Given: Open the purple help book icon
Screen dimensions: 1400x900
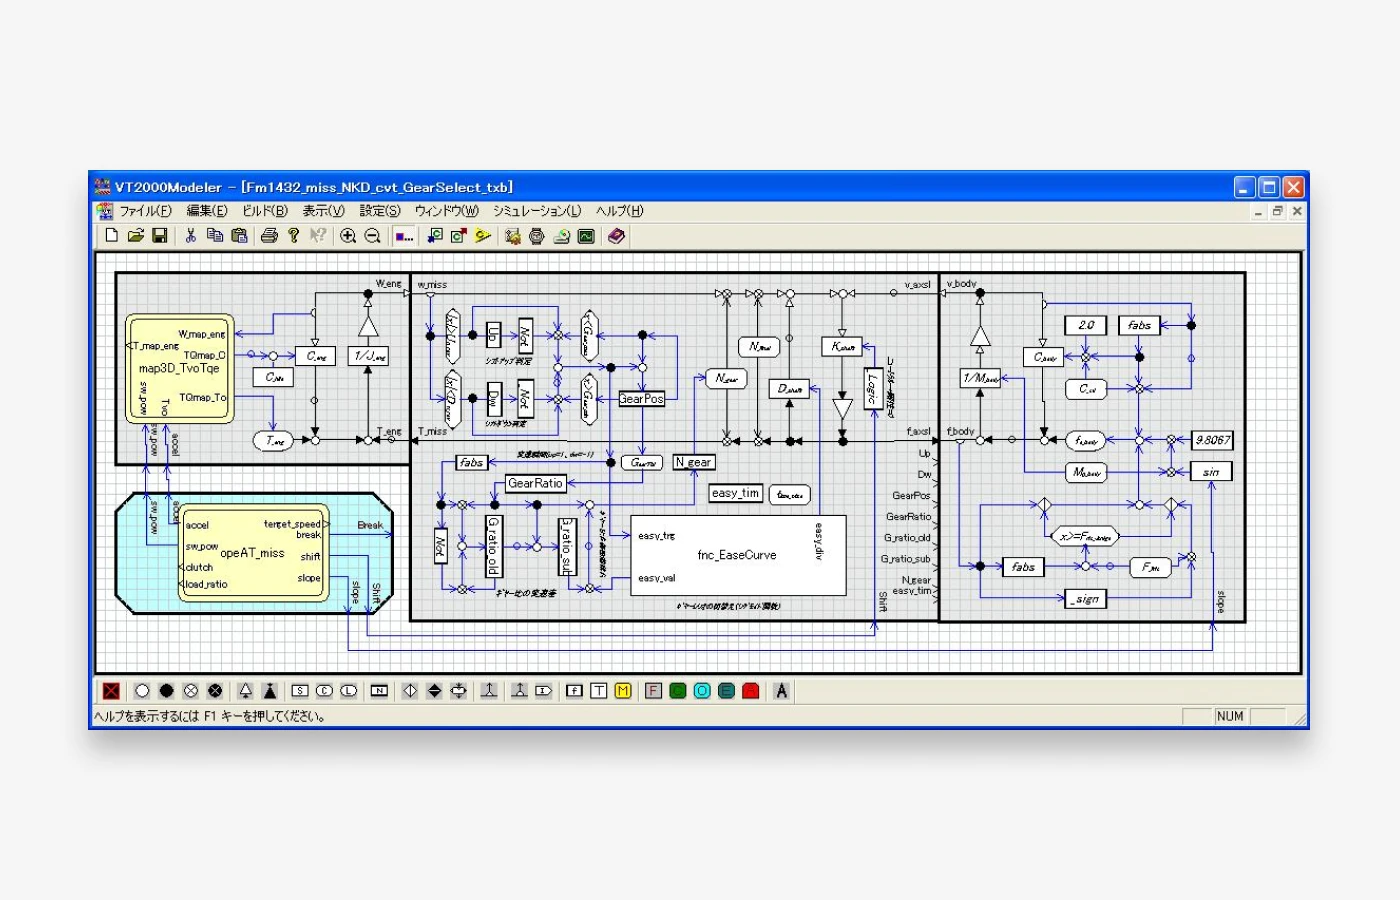Looking at the screenshot, I should click(x=616, y=236).
